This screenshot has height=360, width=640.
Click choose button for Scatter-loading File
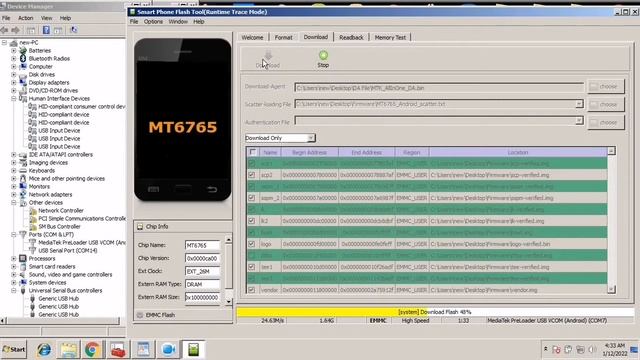pyautogui.click(x=606, y=104)
